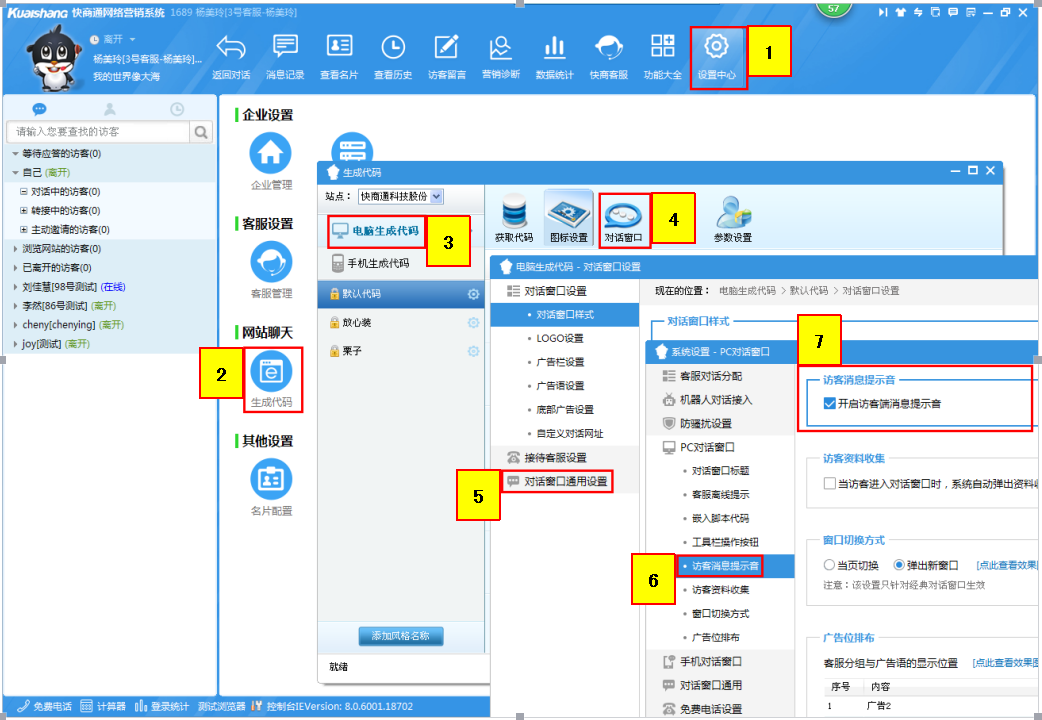Open the 数据统计 statistics chart icon
Image resolution: width=1042 pixels, height=720 pixels.
click(554, 47)
